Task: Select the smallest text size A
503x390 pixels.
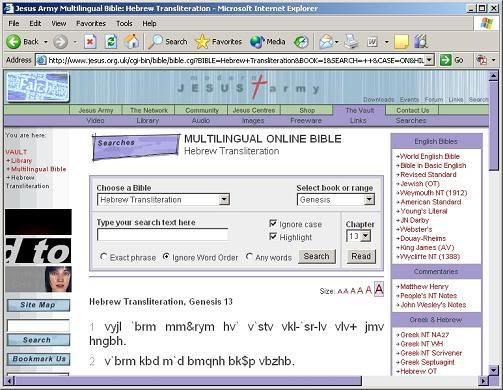Action: pyautogui.click(x=340, y=292)
